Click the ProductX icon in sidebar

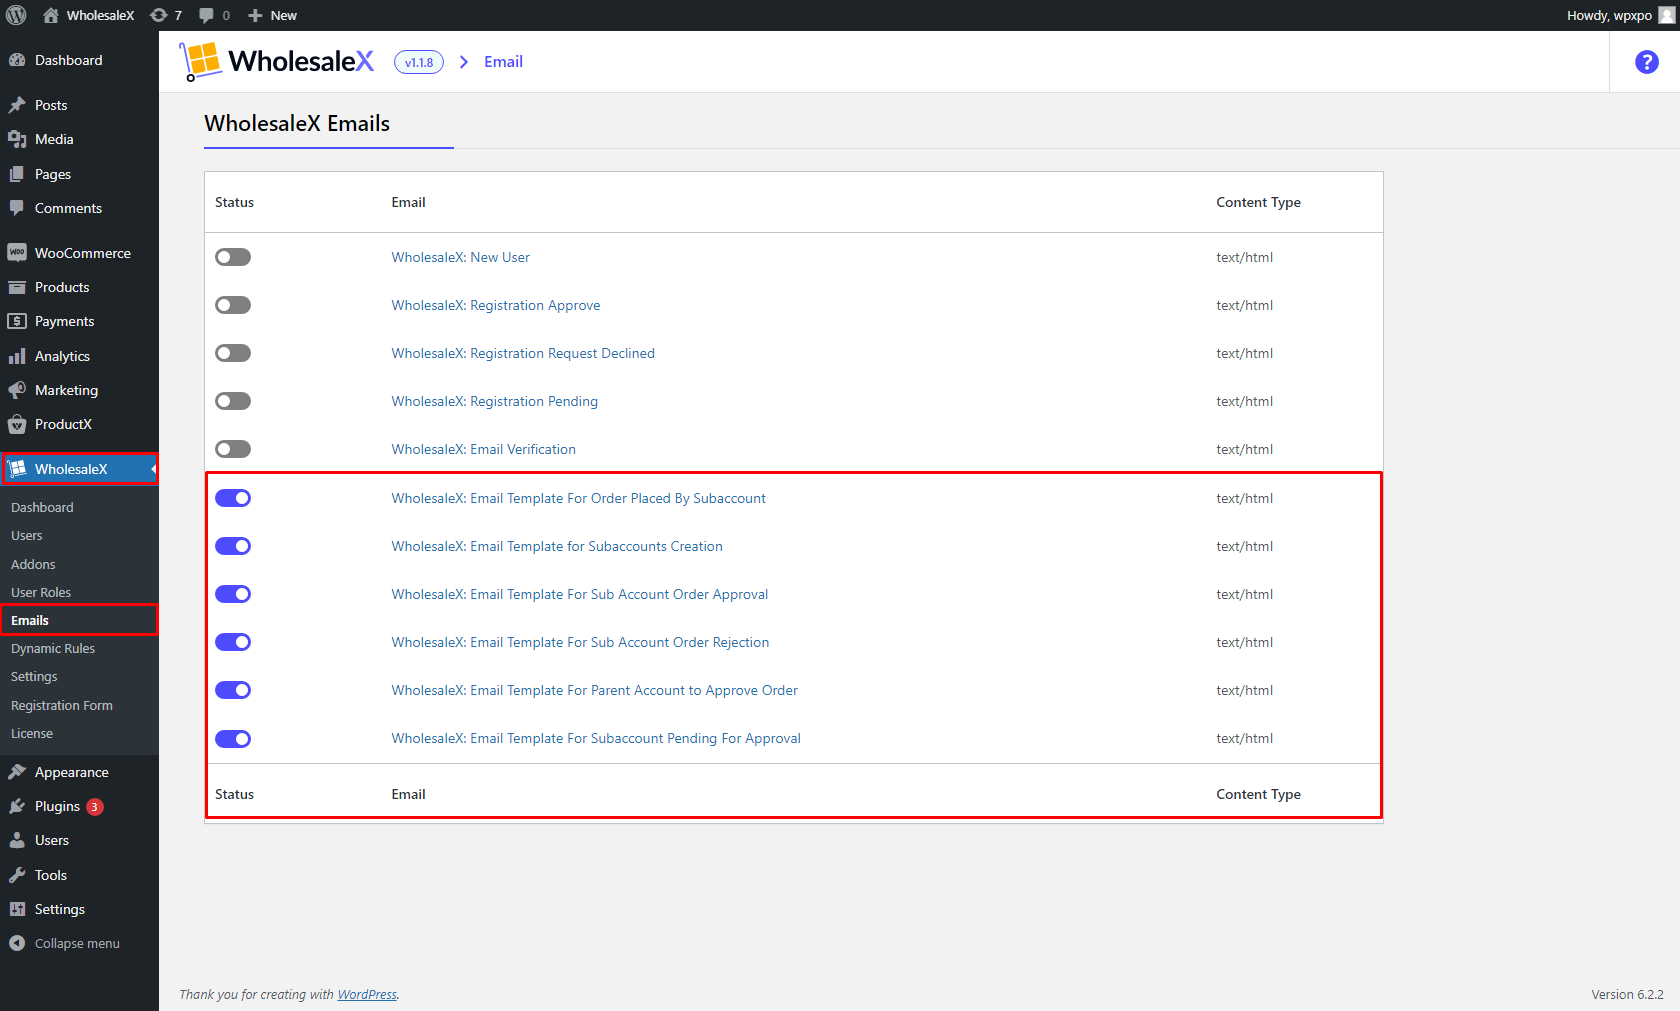click(x=17, y=424)
